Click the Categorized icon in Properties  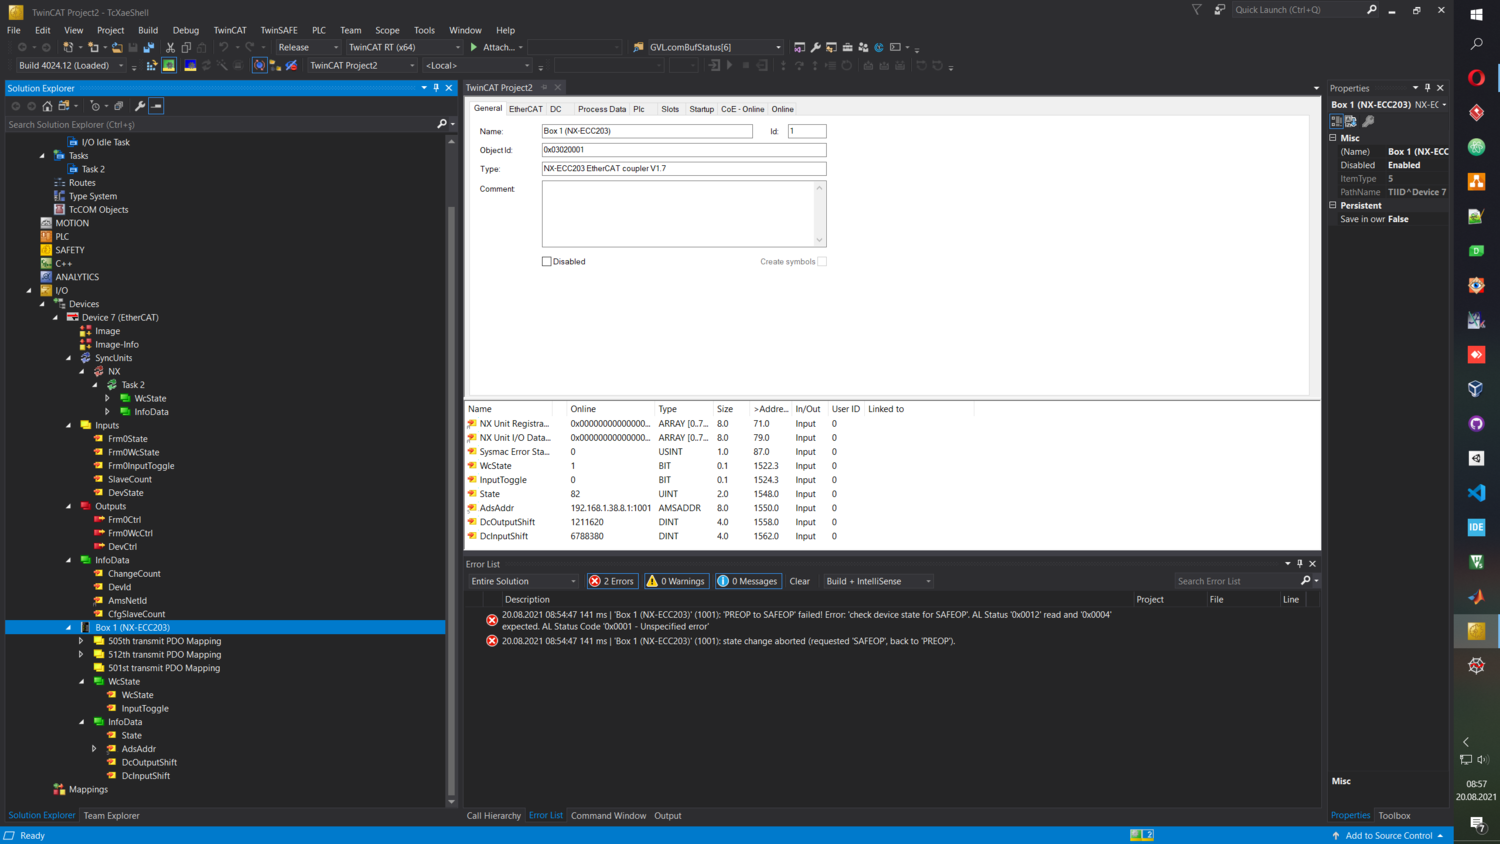(1337, 121)
